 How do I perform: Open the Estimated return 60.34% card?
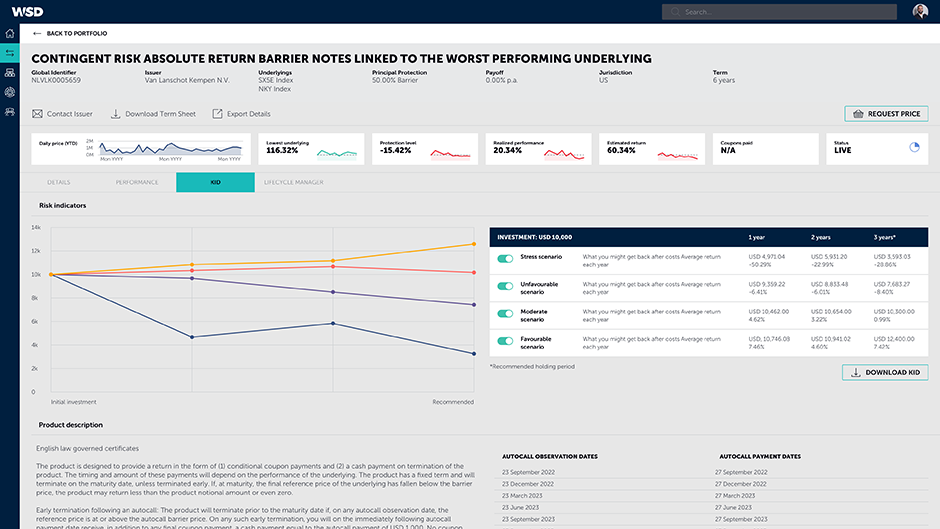(652, 149)
